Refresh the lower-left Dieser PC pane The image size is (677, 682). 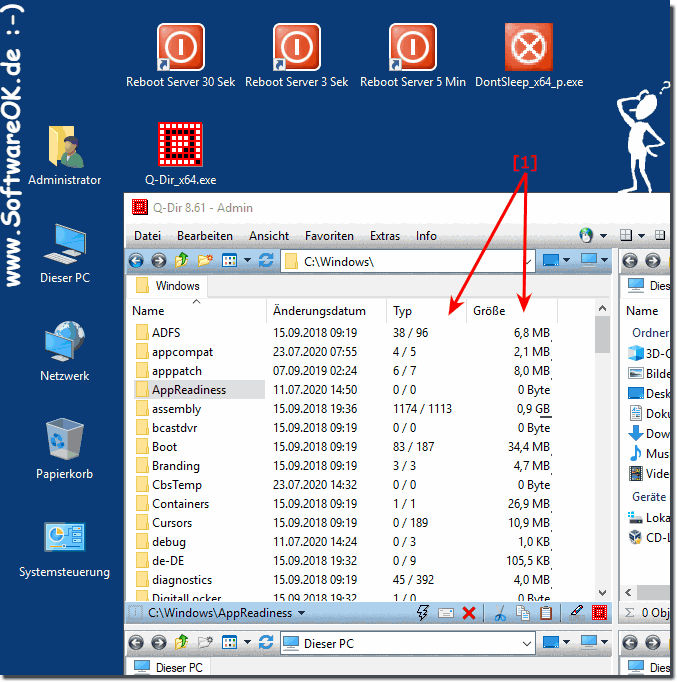(x=266, y=642)
